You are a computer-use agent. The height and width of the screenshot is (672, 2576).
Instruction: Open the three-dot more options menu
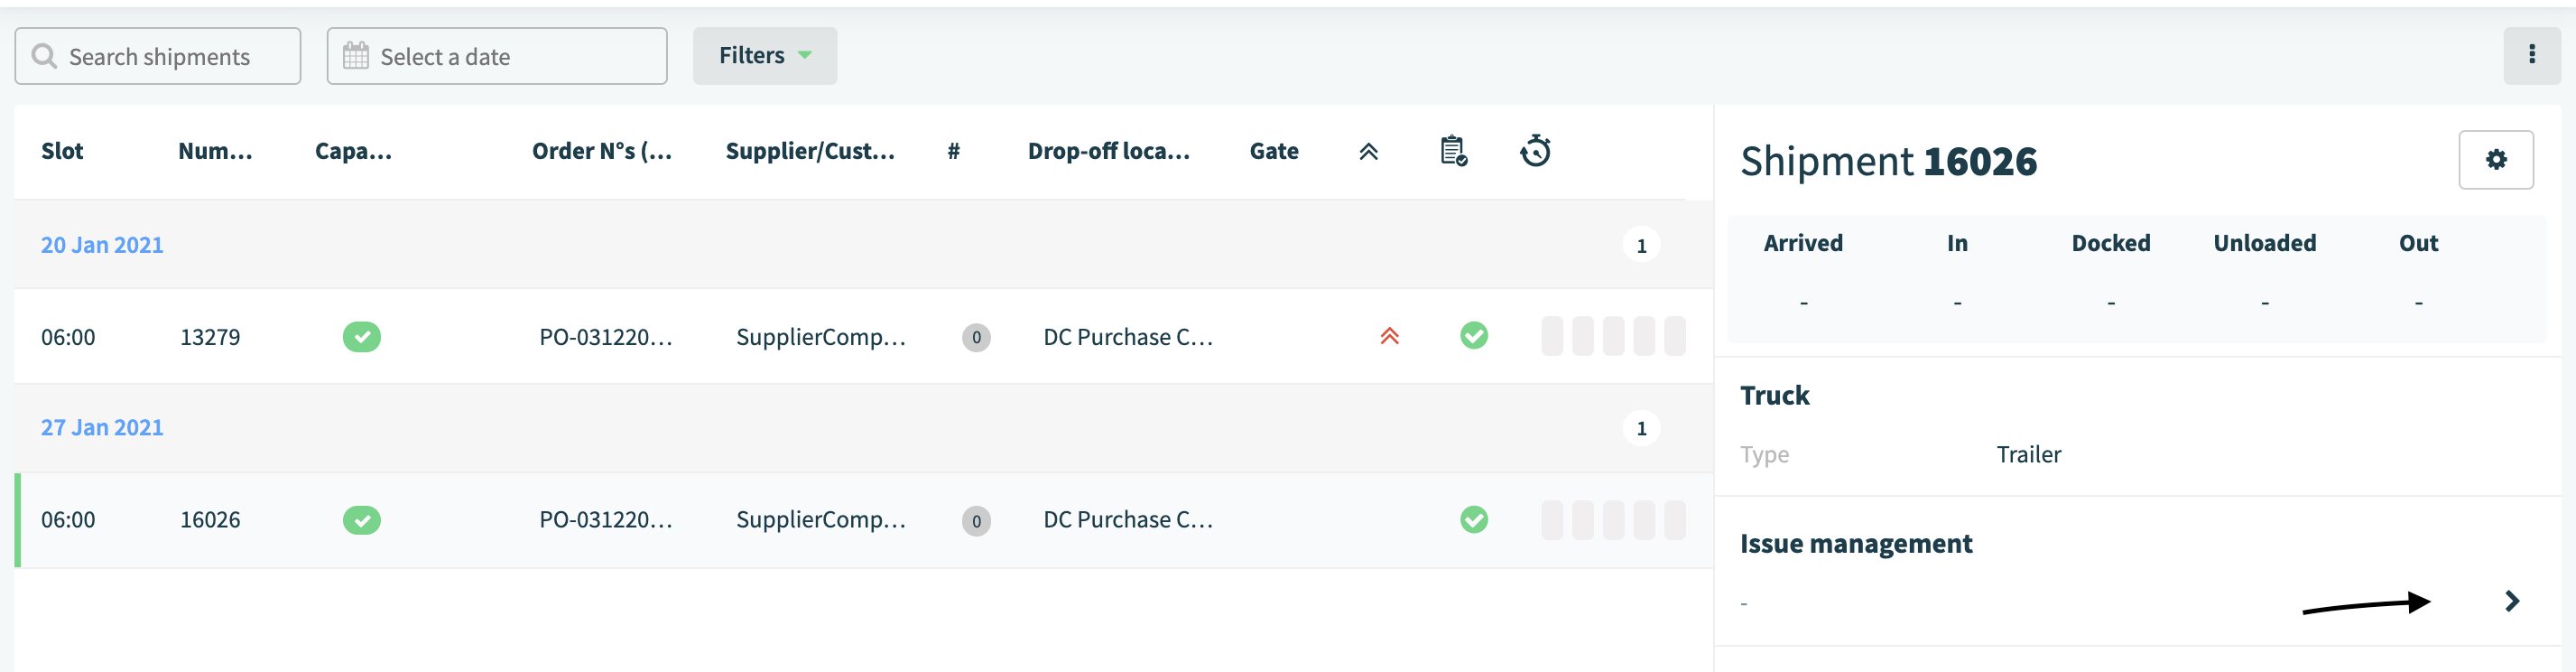point(2531,55)
